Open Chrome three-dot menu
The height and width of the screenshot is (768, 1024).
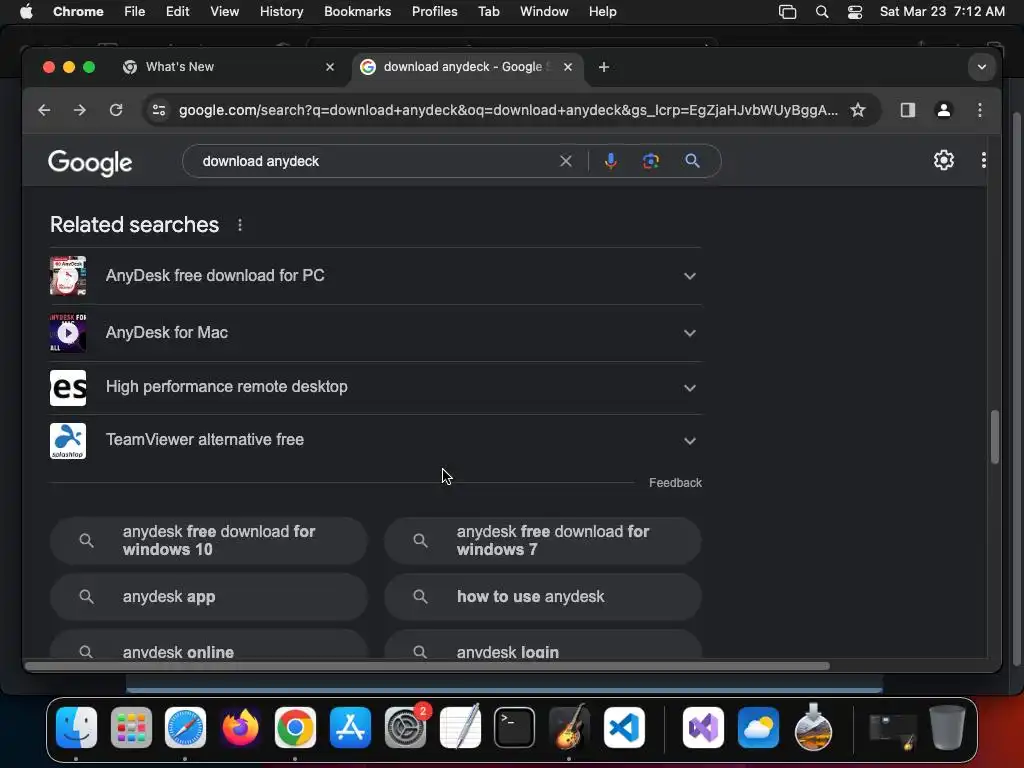pyautogui.click(x=980, y=110)
